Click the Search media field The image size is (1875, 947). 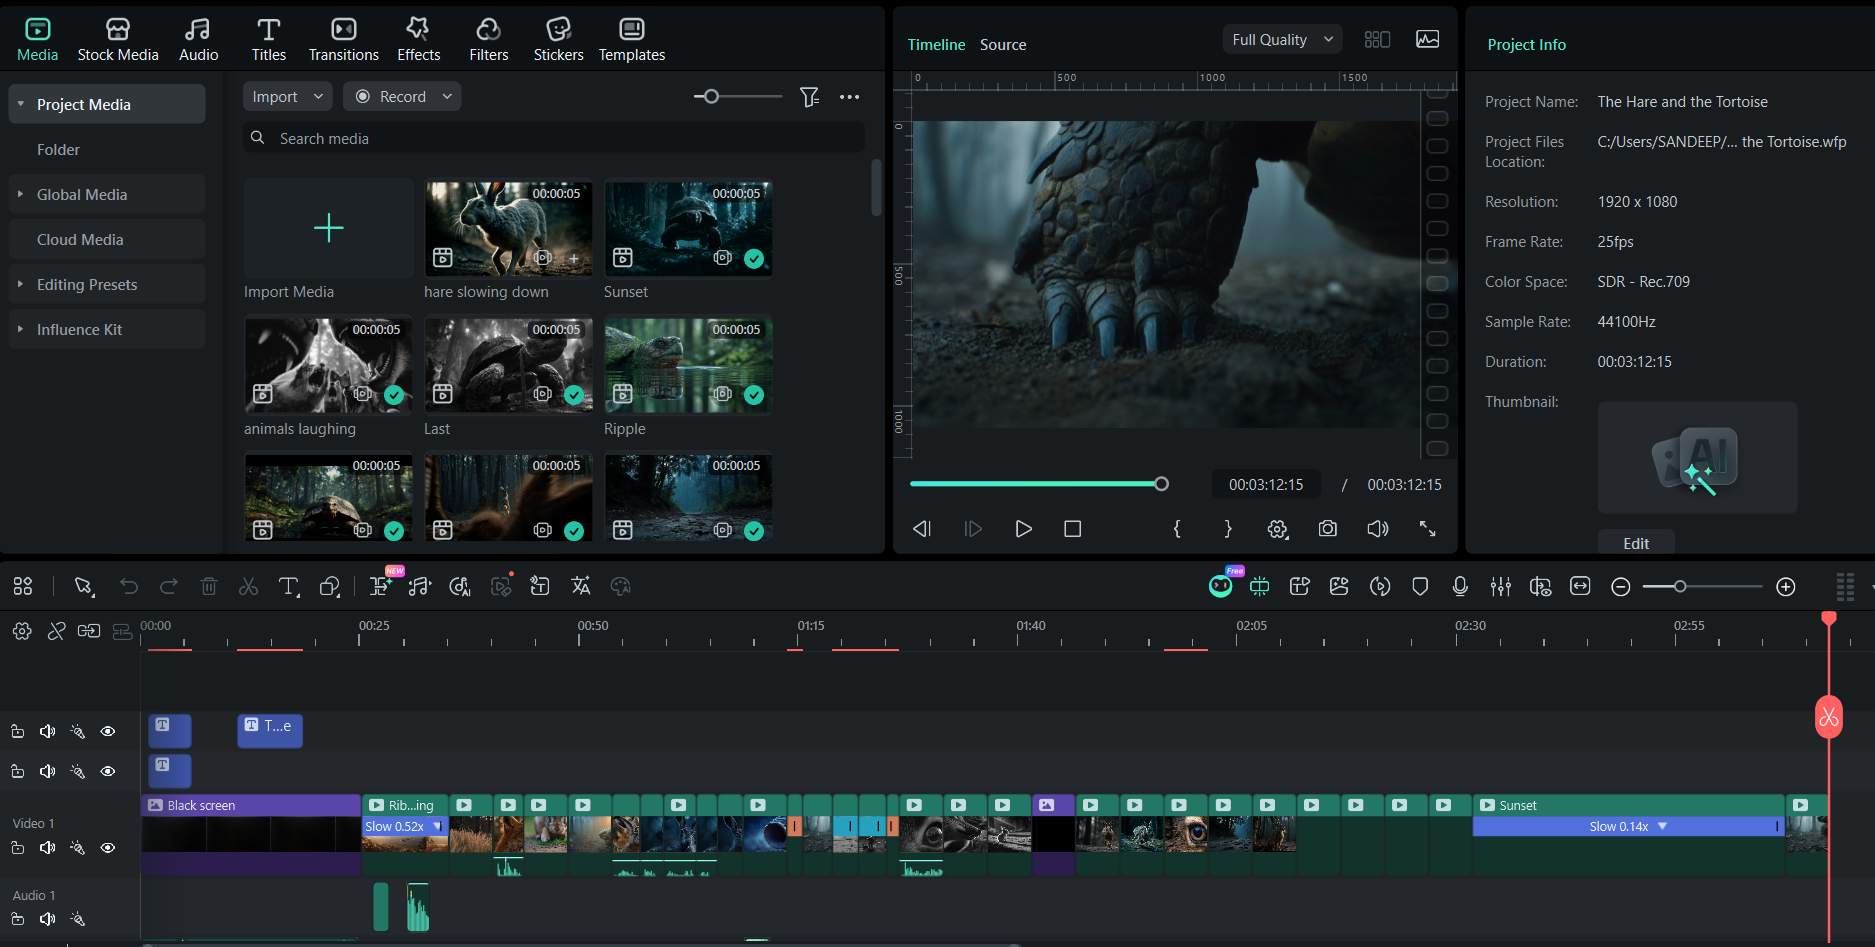pos(554,138)
